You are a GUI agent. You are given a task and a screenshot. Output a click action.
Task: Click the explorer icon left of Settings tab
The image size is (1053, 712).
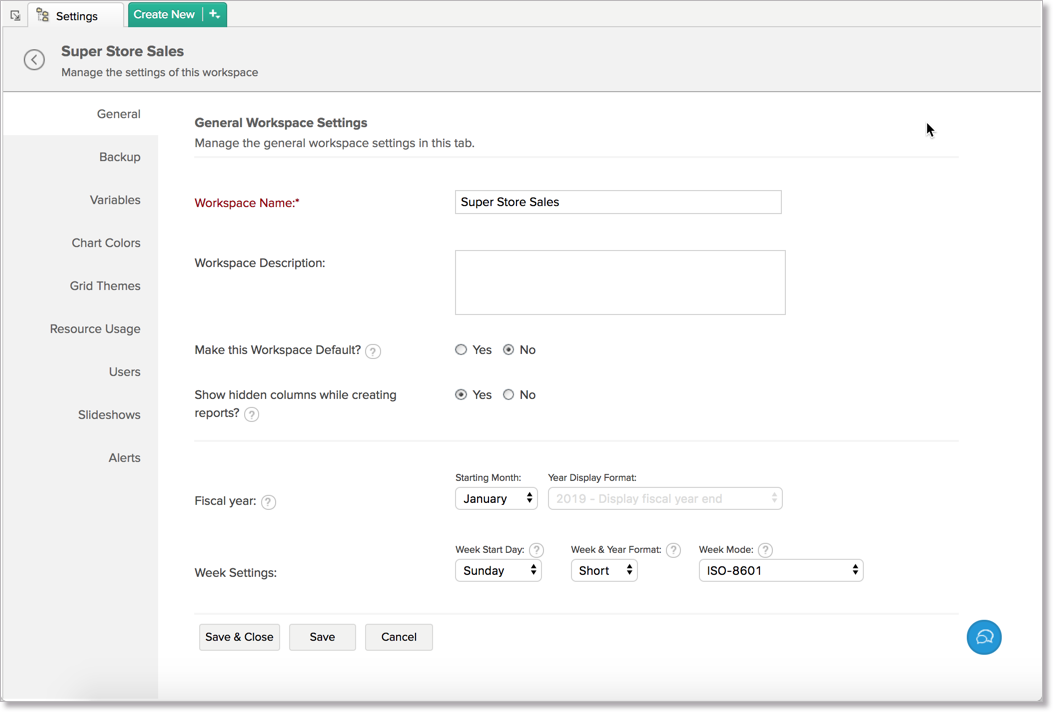tap(15, 15)
